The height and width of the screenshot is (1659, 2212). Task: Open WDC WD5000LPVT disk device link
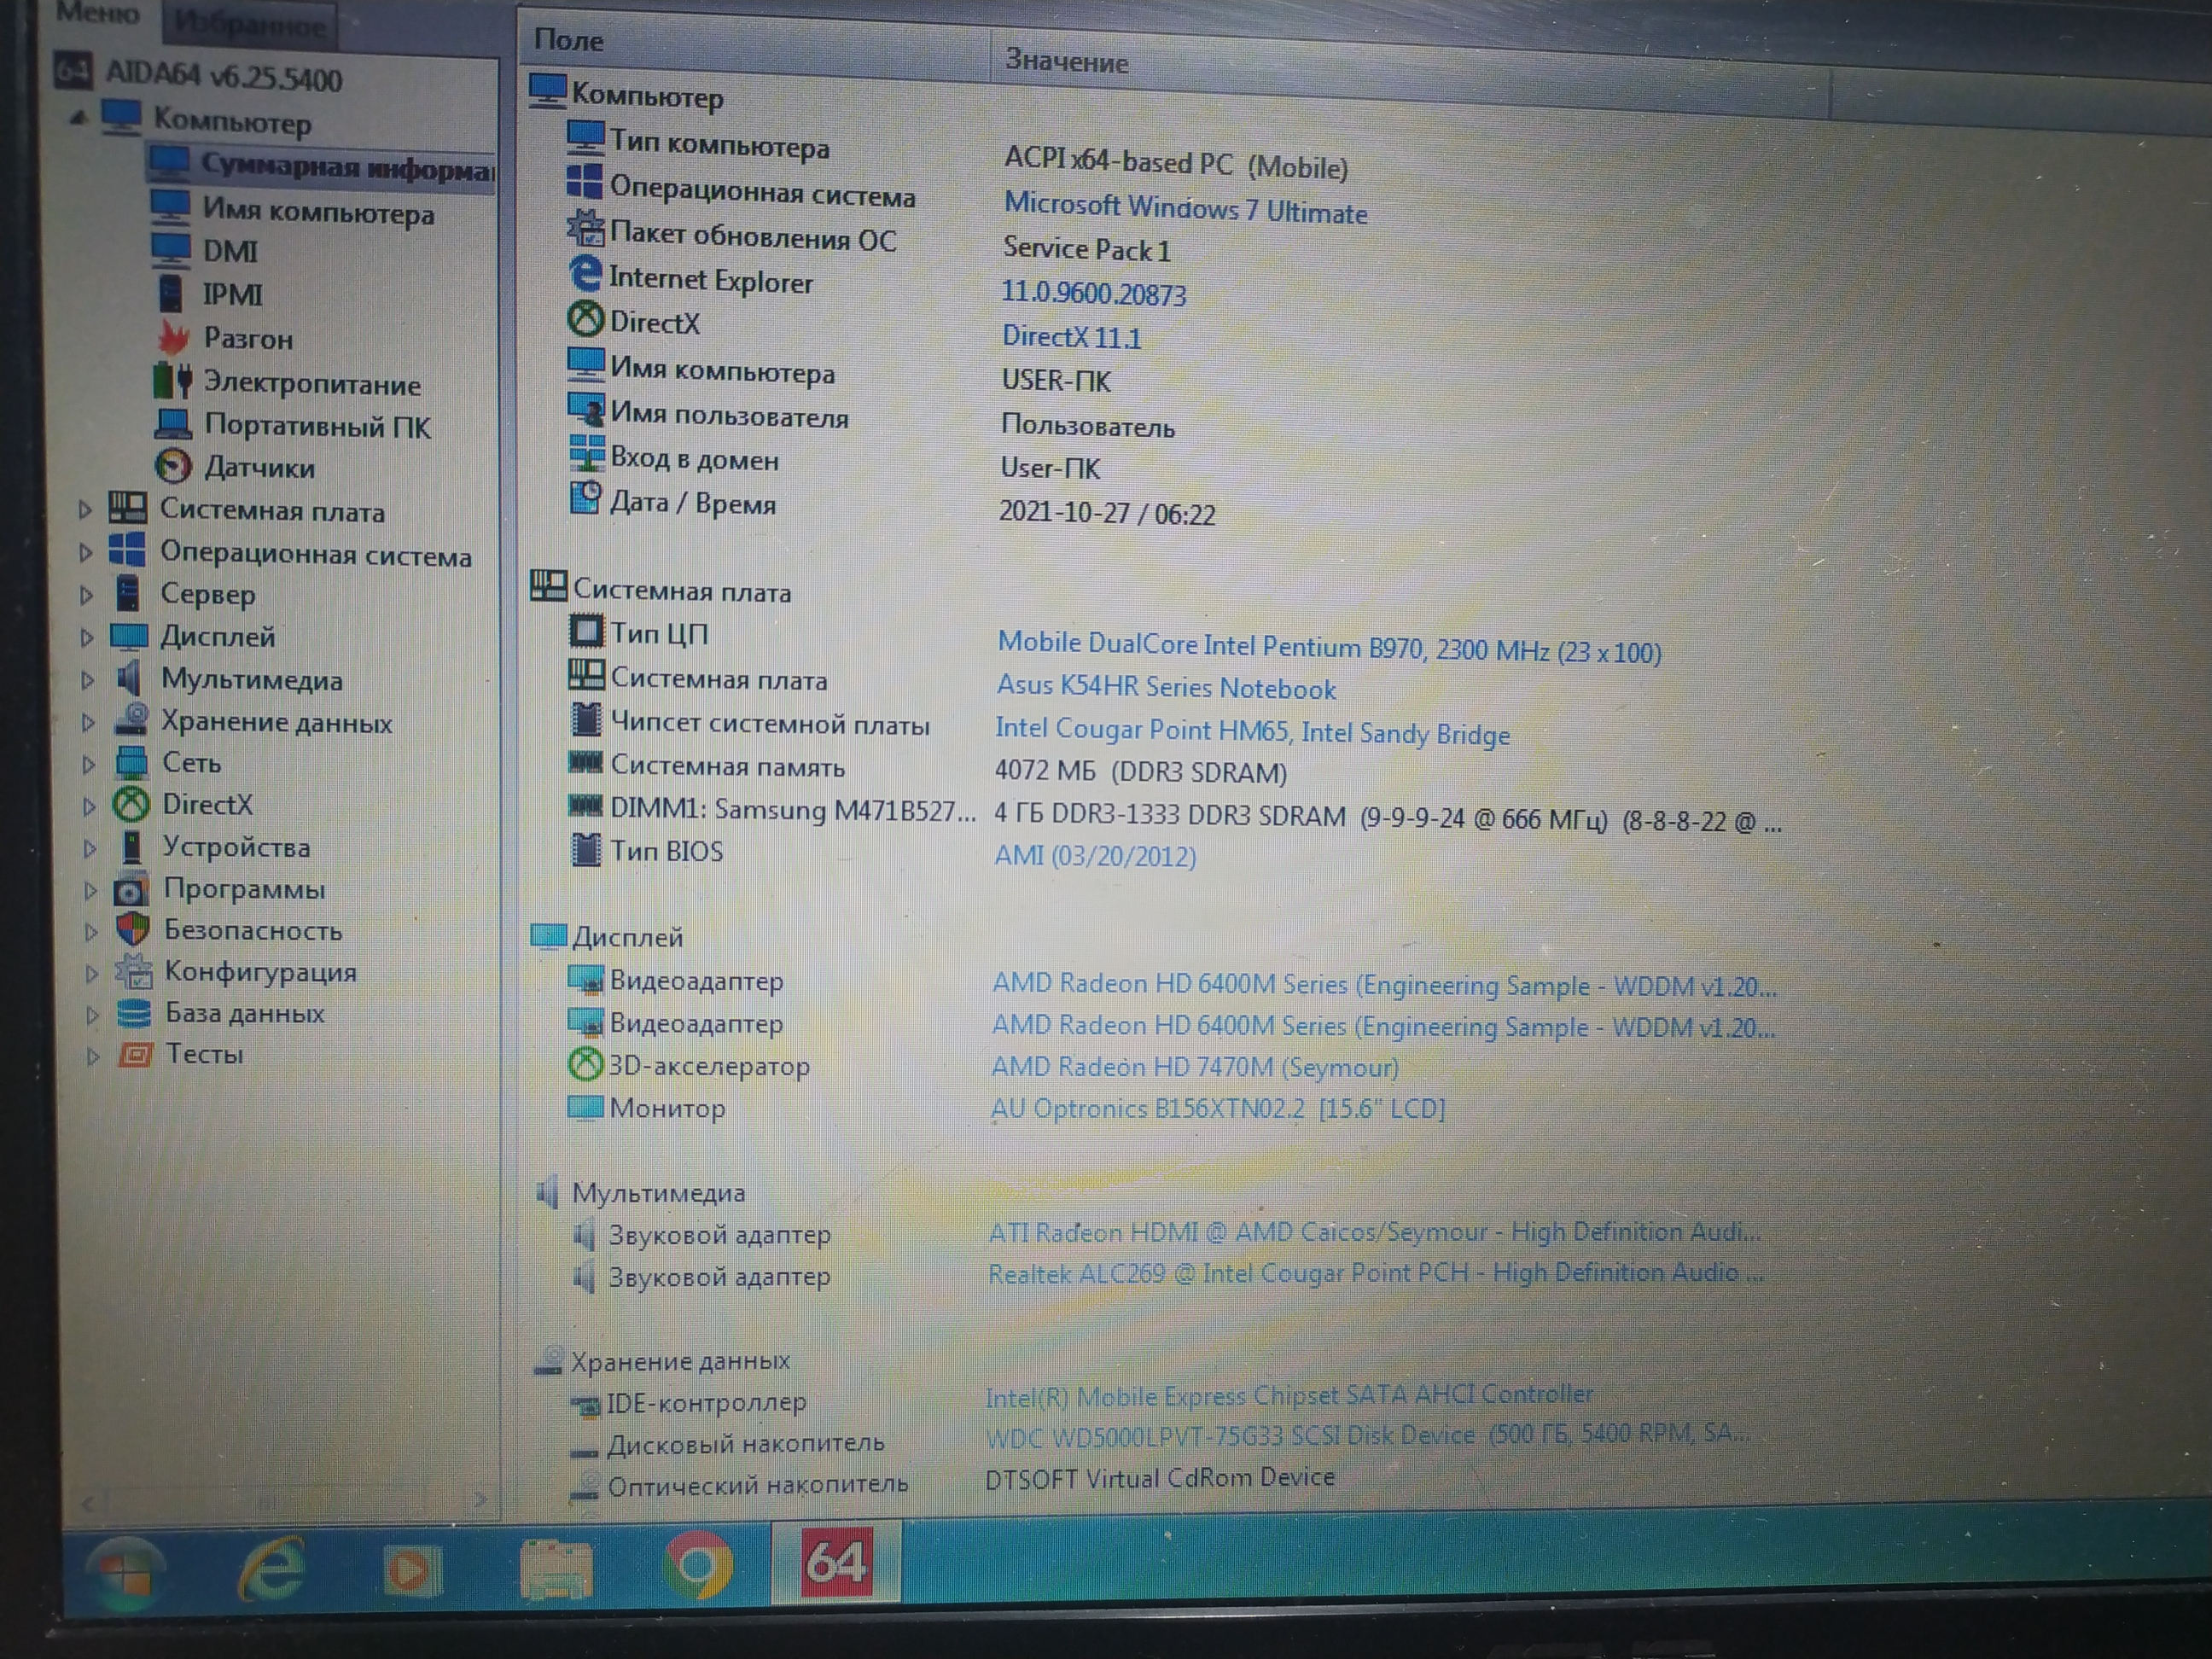pyautogui.click(x=1368, y=1435)
